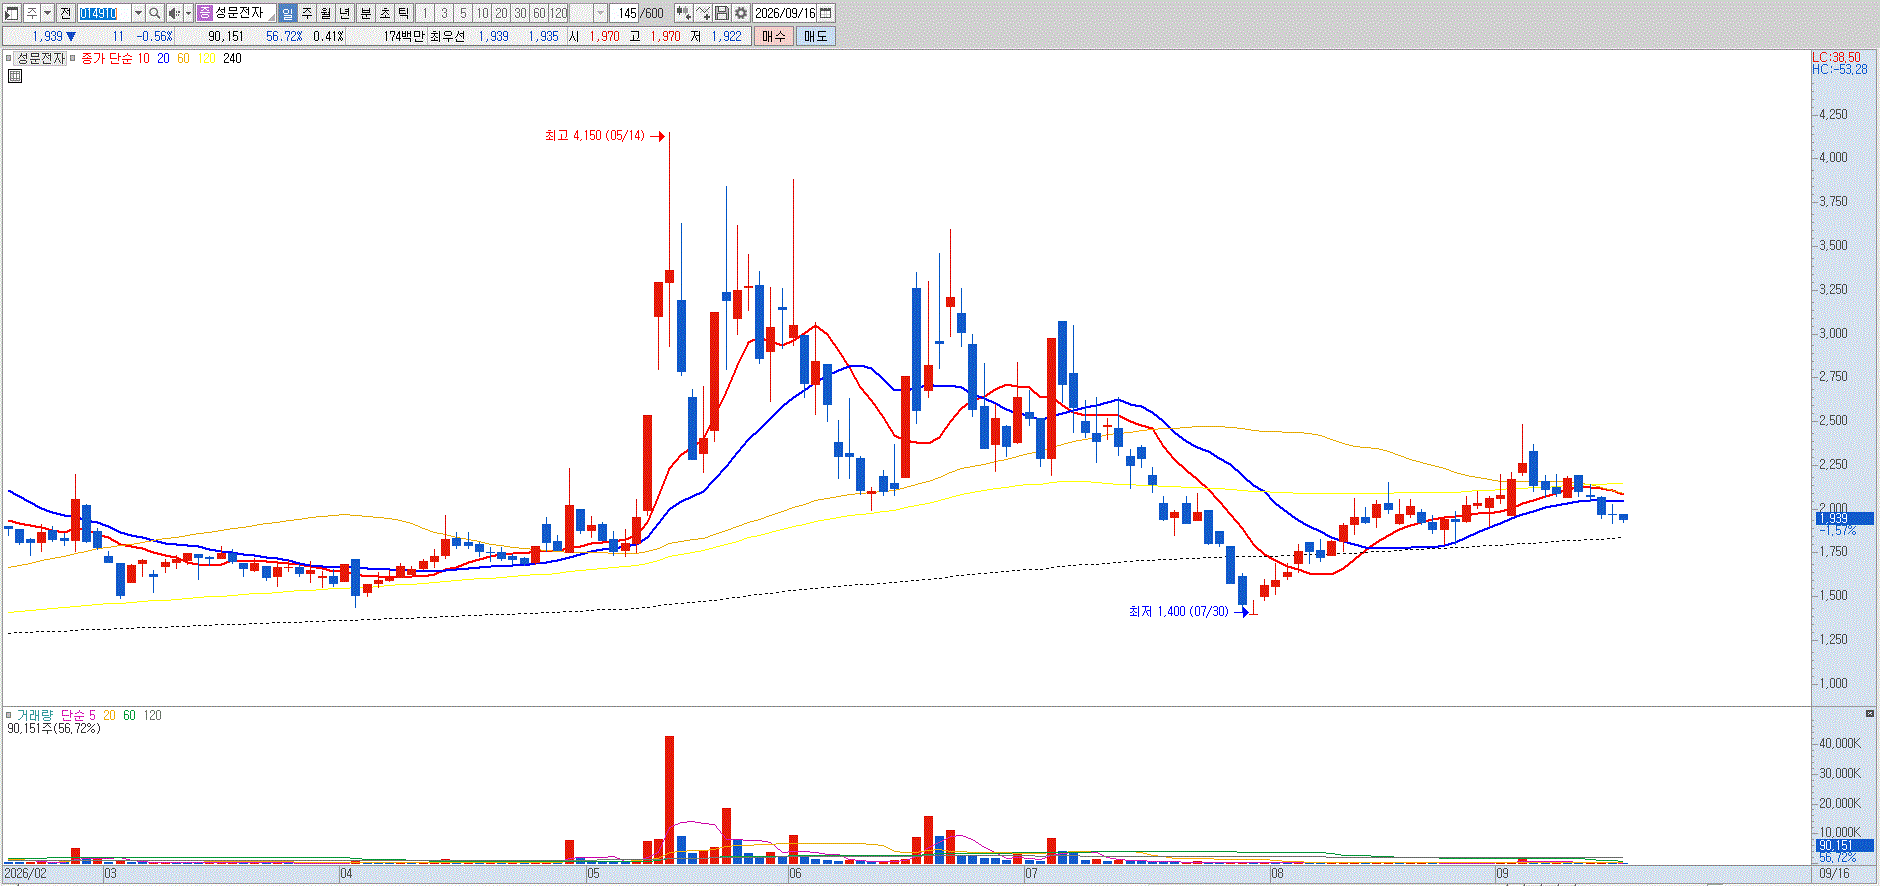Click the 2026/09/16 date field
1880x886 pixels.
pos(785,13)
